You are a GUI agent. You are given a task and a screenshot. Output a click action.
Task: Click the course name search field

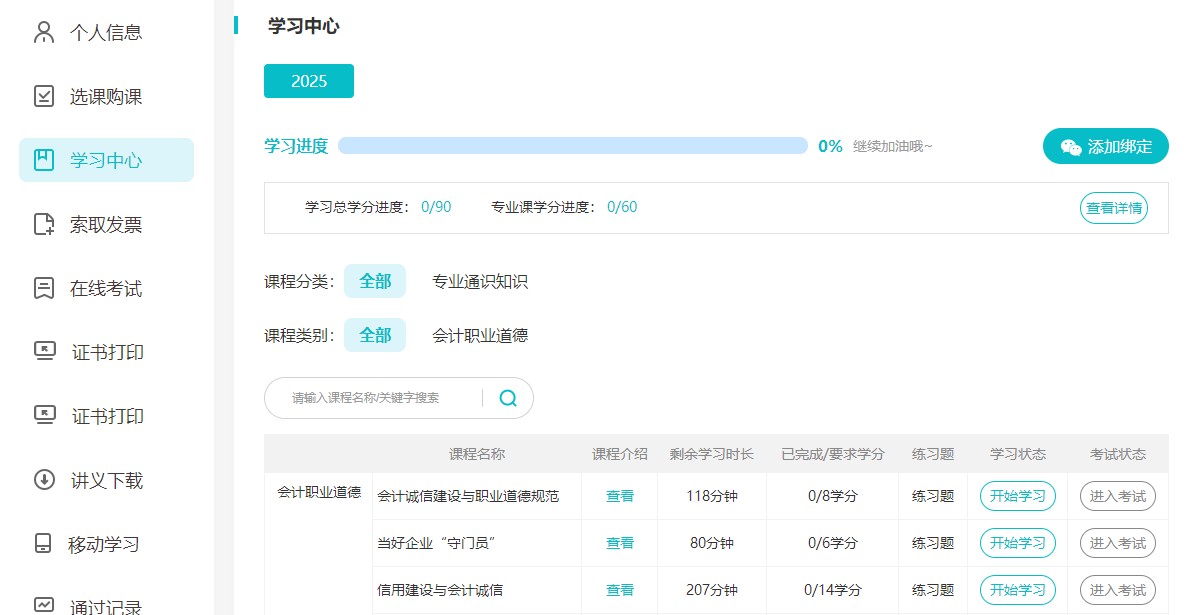(x=380, y=398)
